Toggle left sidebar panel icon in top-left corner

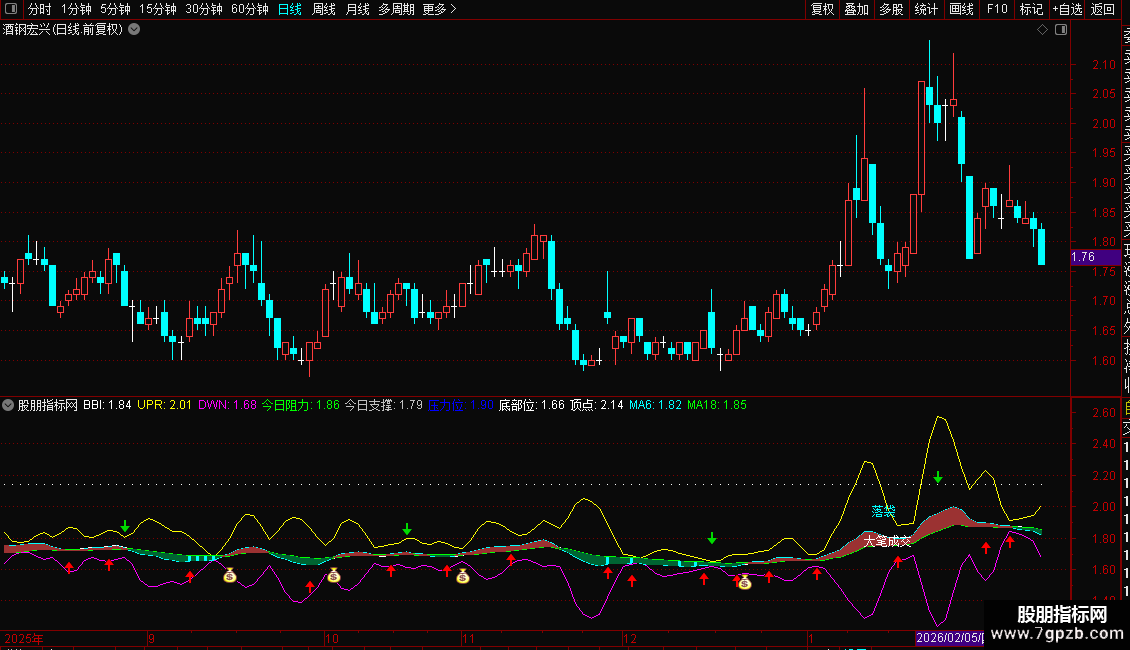tap(12, 9)
